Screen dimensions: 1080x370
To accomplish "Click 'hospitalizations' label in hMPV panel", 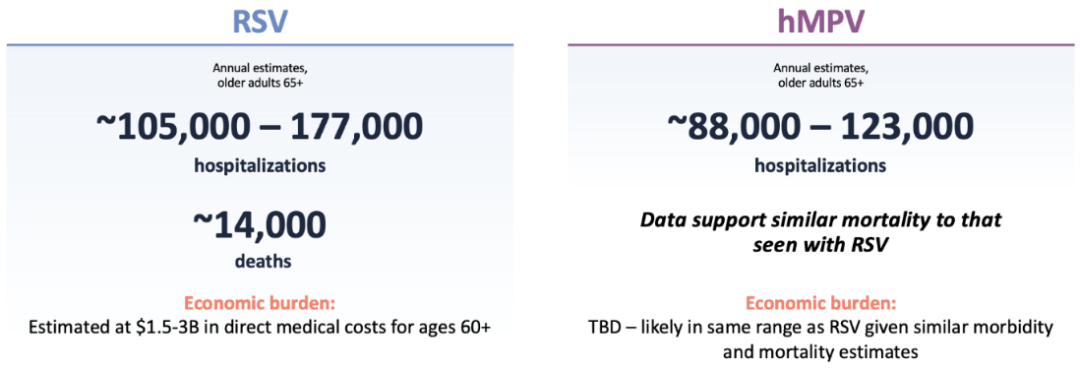I will click(x=820, y=166).
